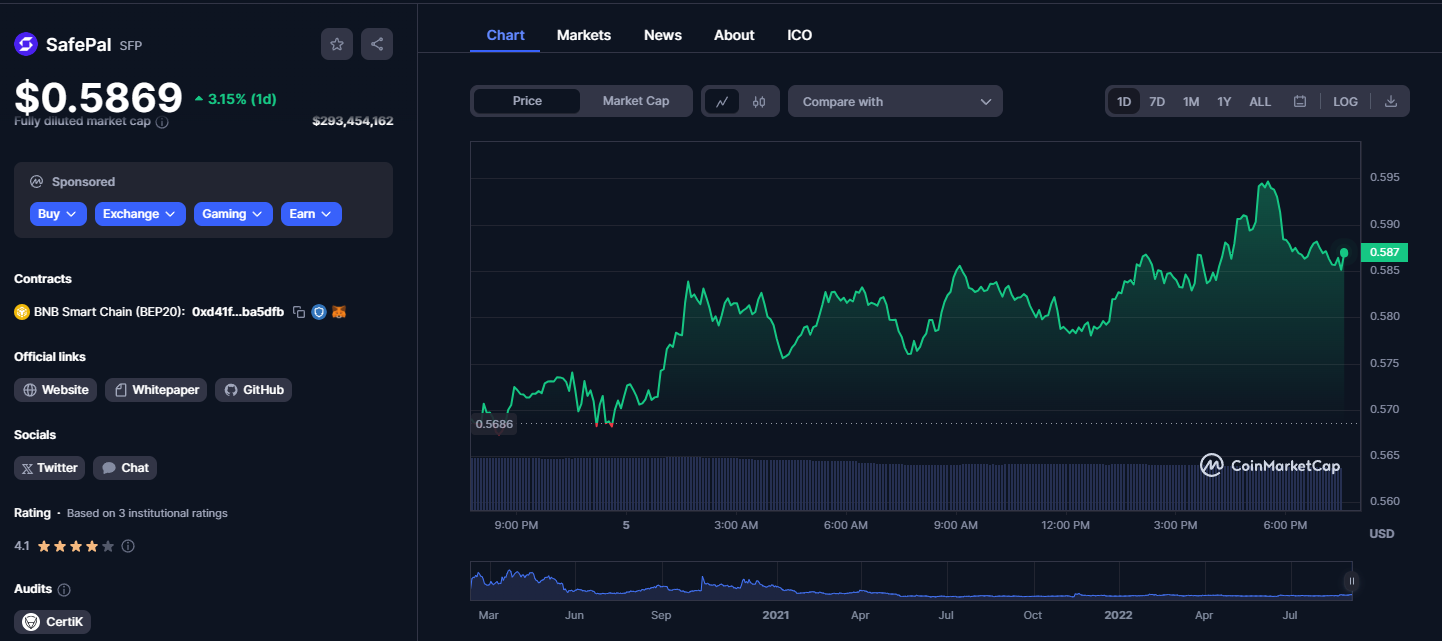Expand the Gaming sponsored dropdown
Screen dimensions: 1442x641
[233, 214]
